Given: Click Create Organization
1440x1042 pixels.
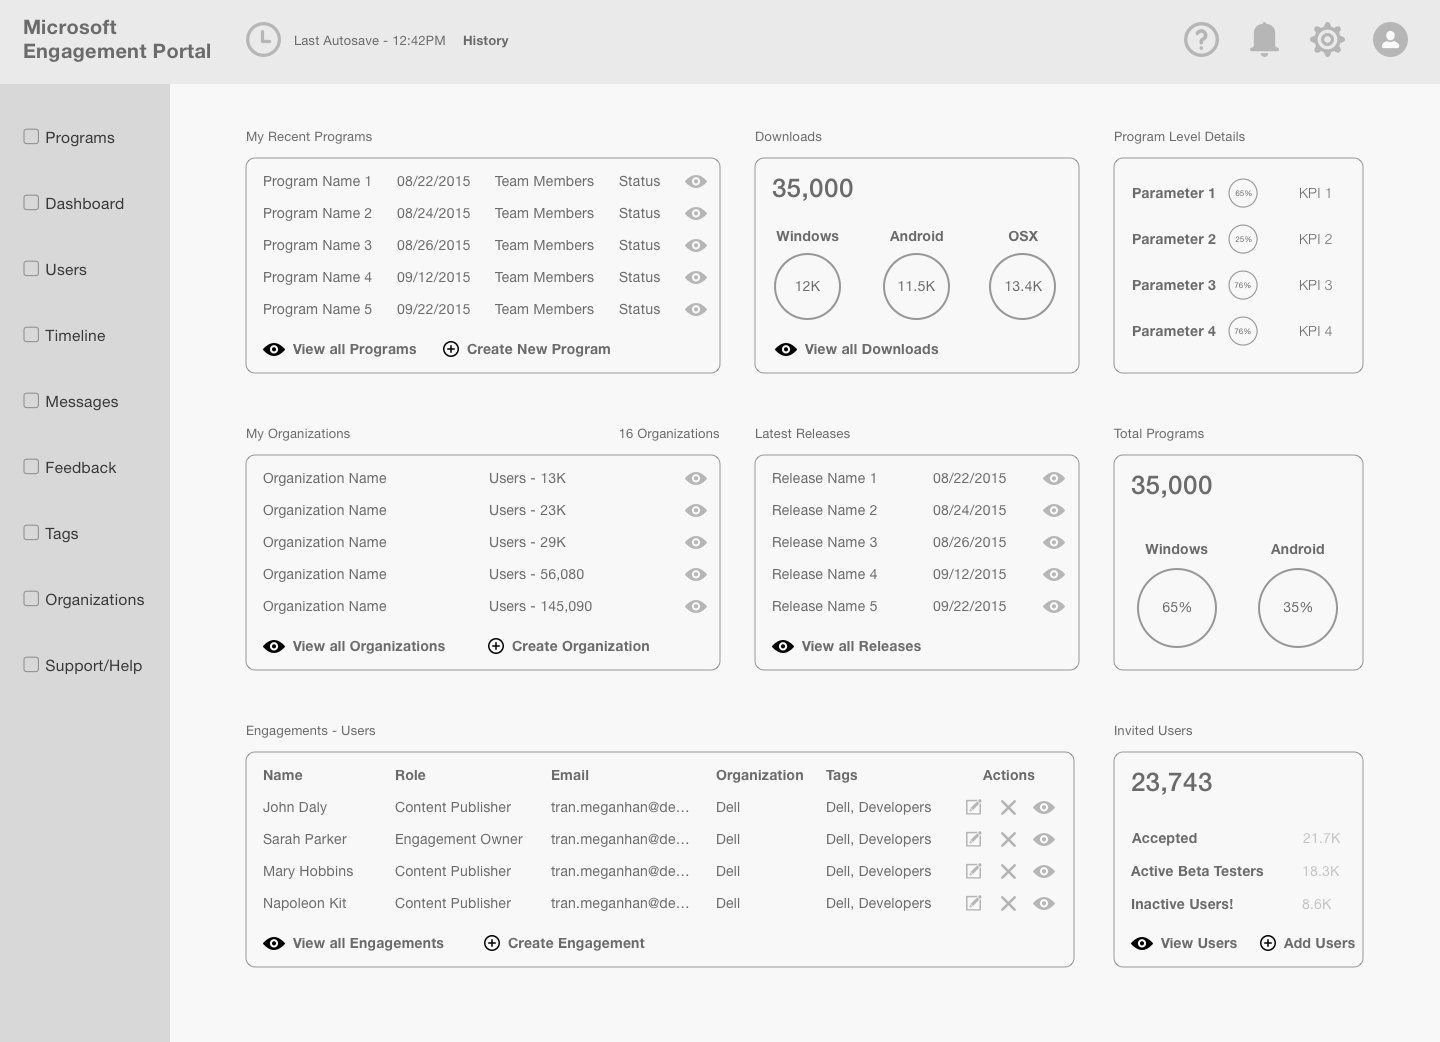Looking at the screenshot, I should tap(569, 646).
